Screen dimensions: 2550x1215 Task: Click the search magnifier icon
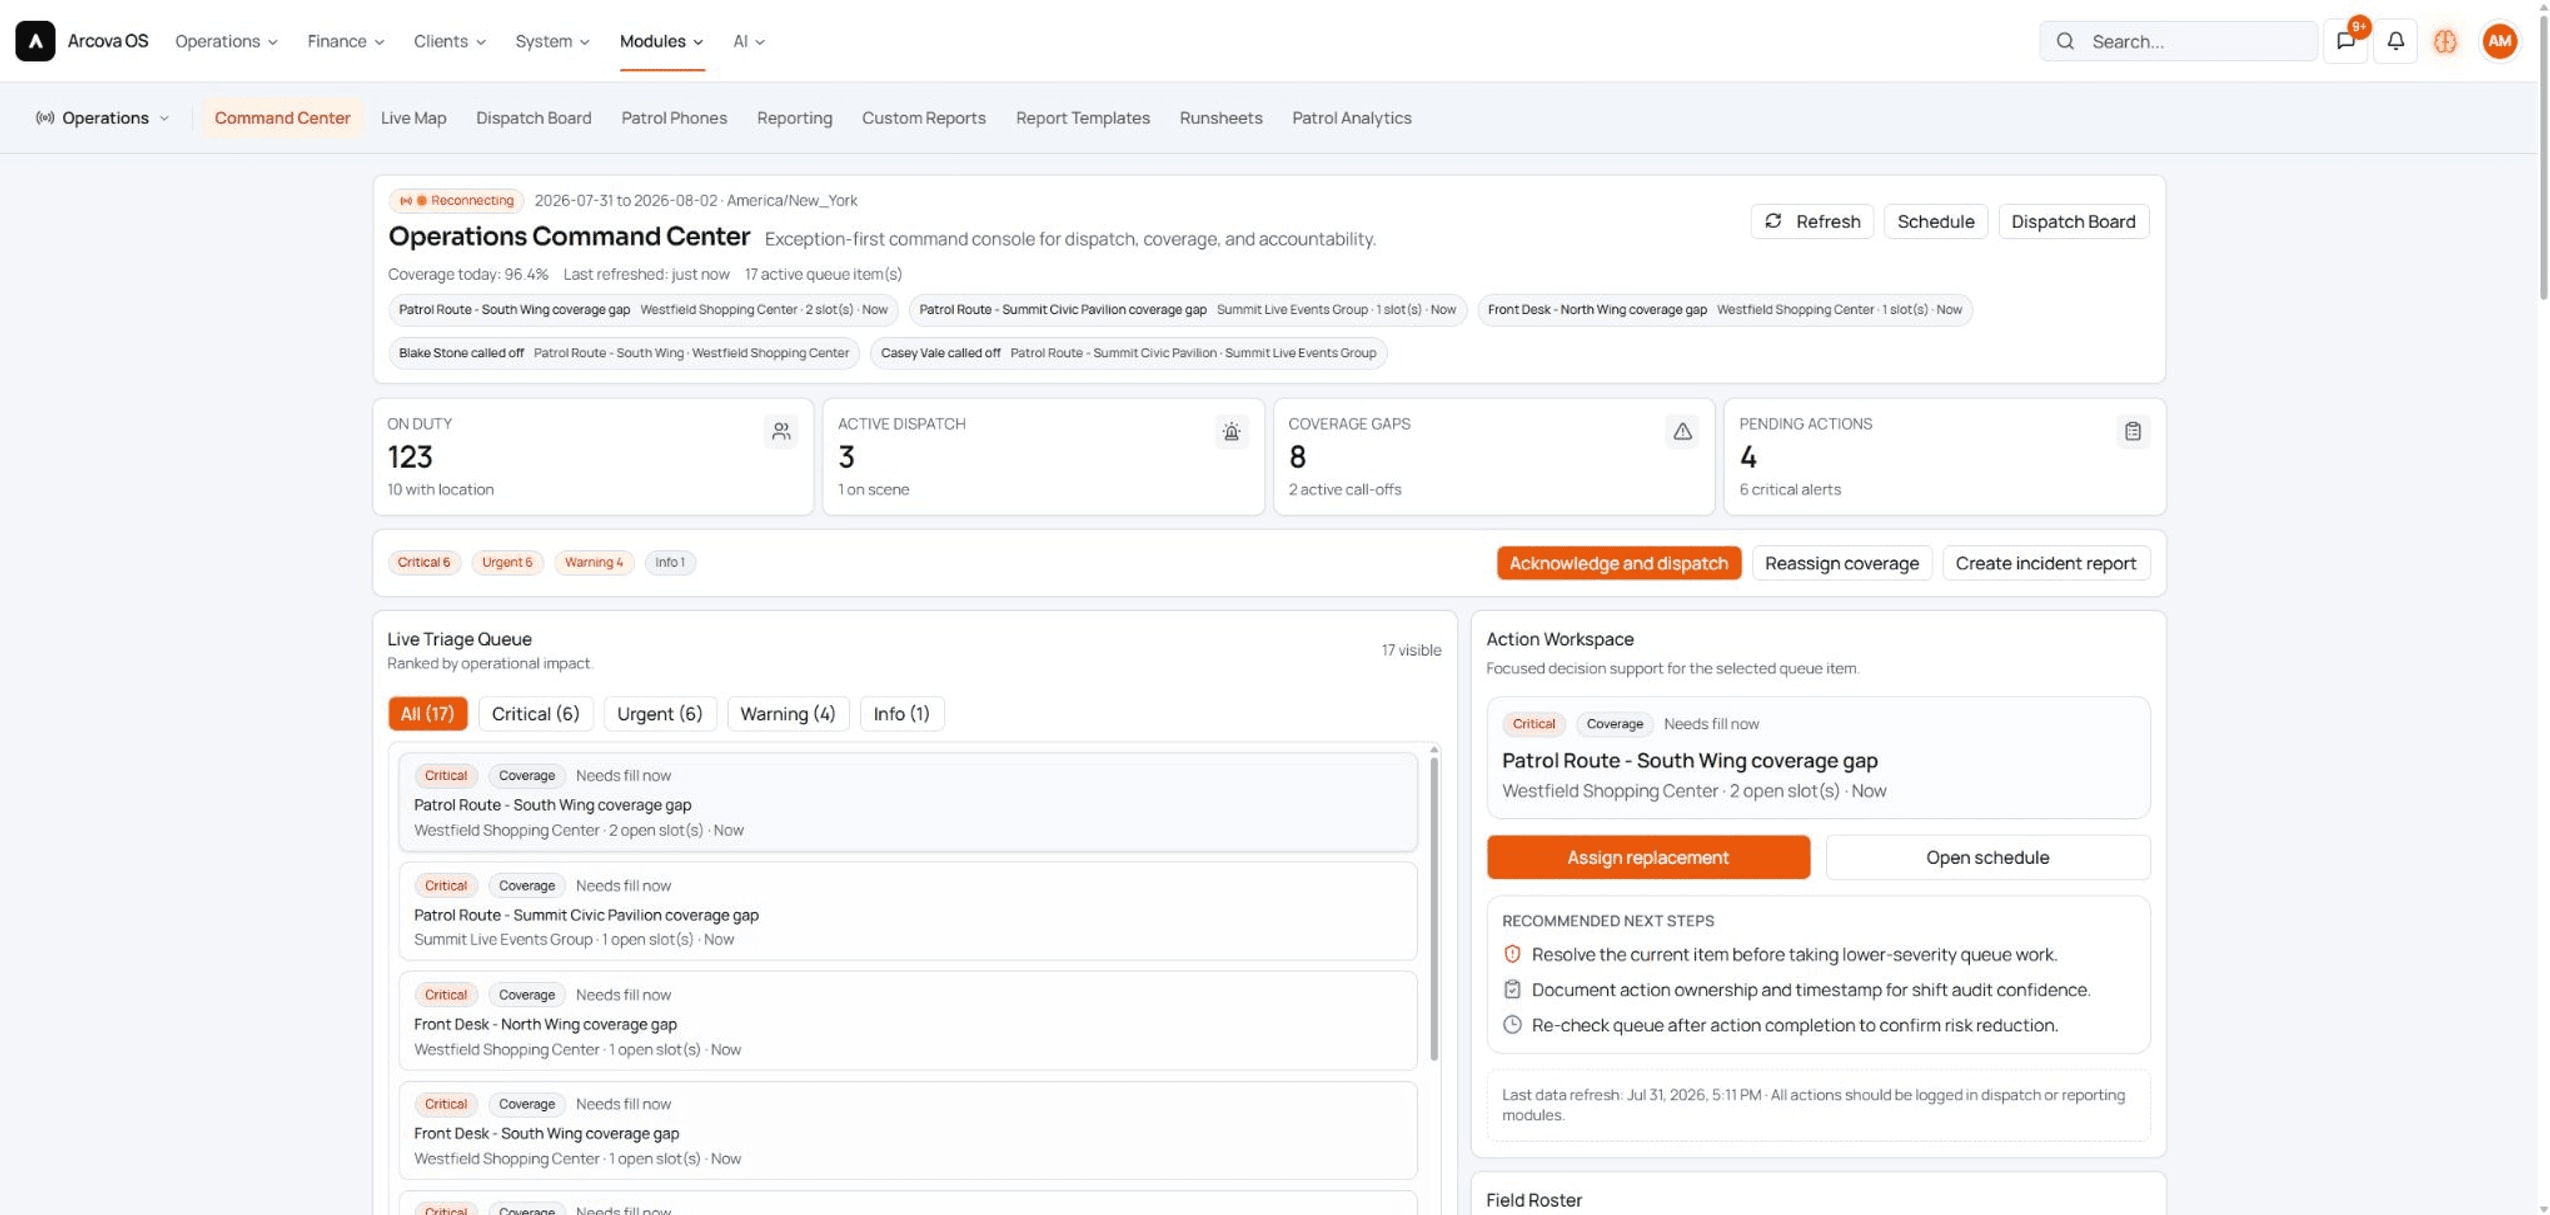[2065, 41]
